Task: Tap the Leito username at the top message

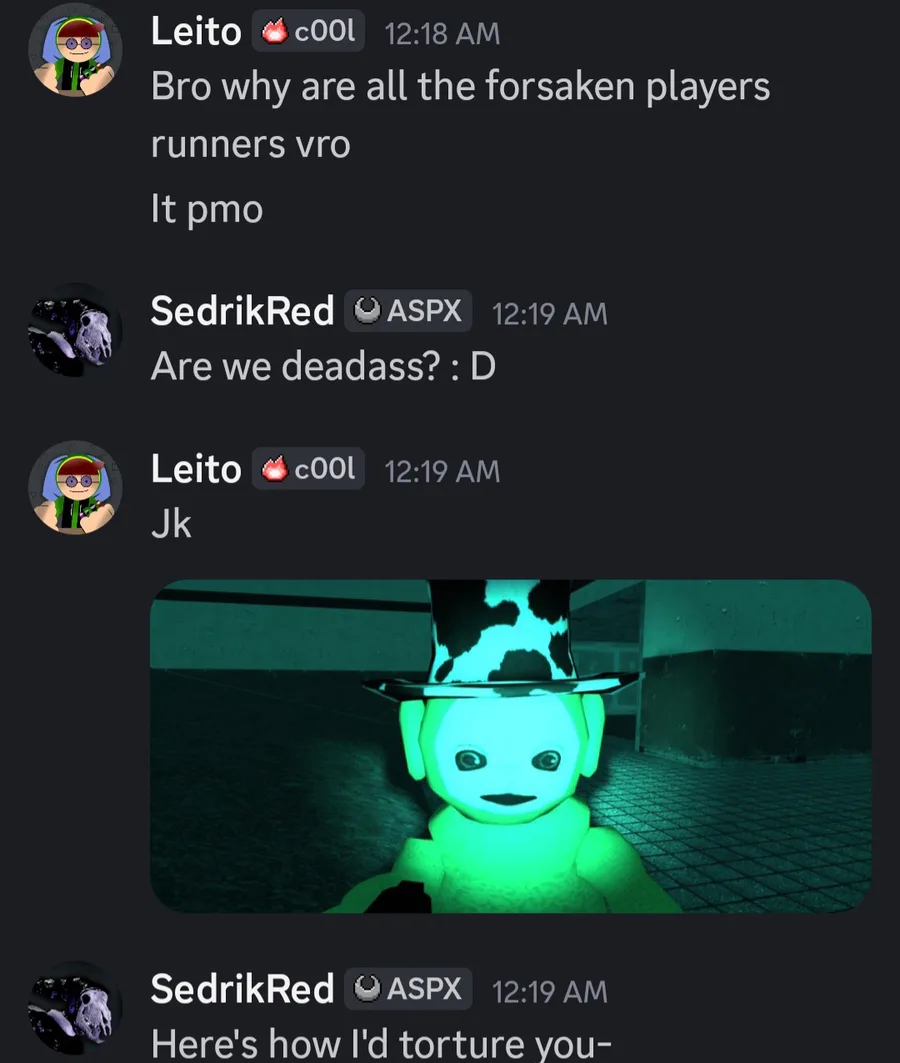Action: pos(196,32)
